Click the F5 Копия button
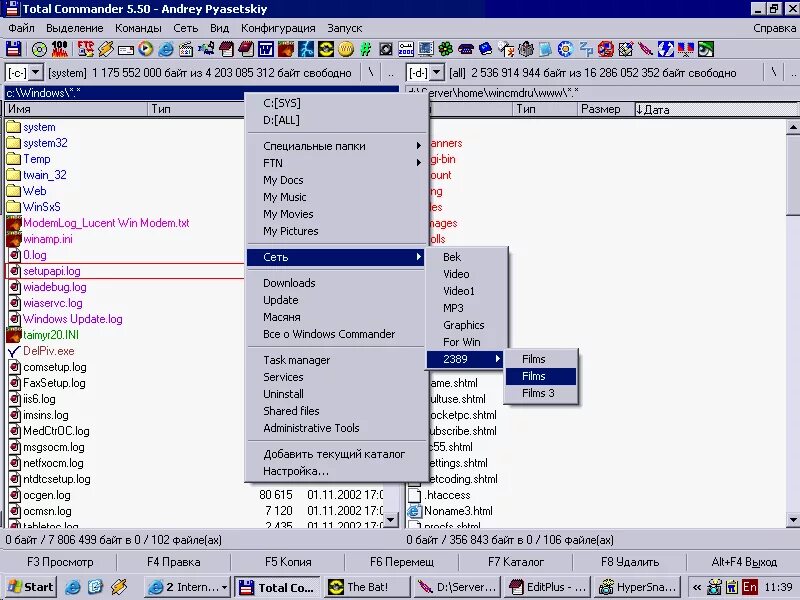This screenshot has width=800, height=600. point(288,562)
